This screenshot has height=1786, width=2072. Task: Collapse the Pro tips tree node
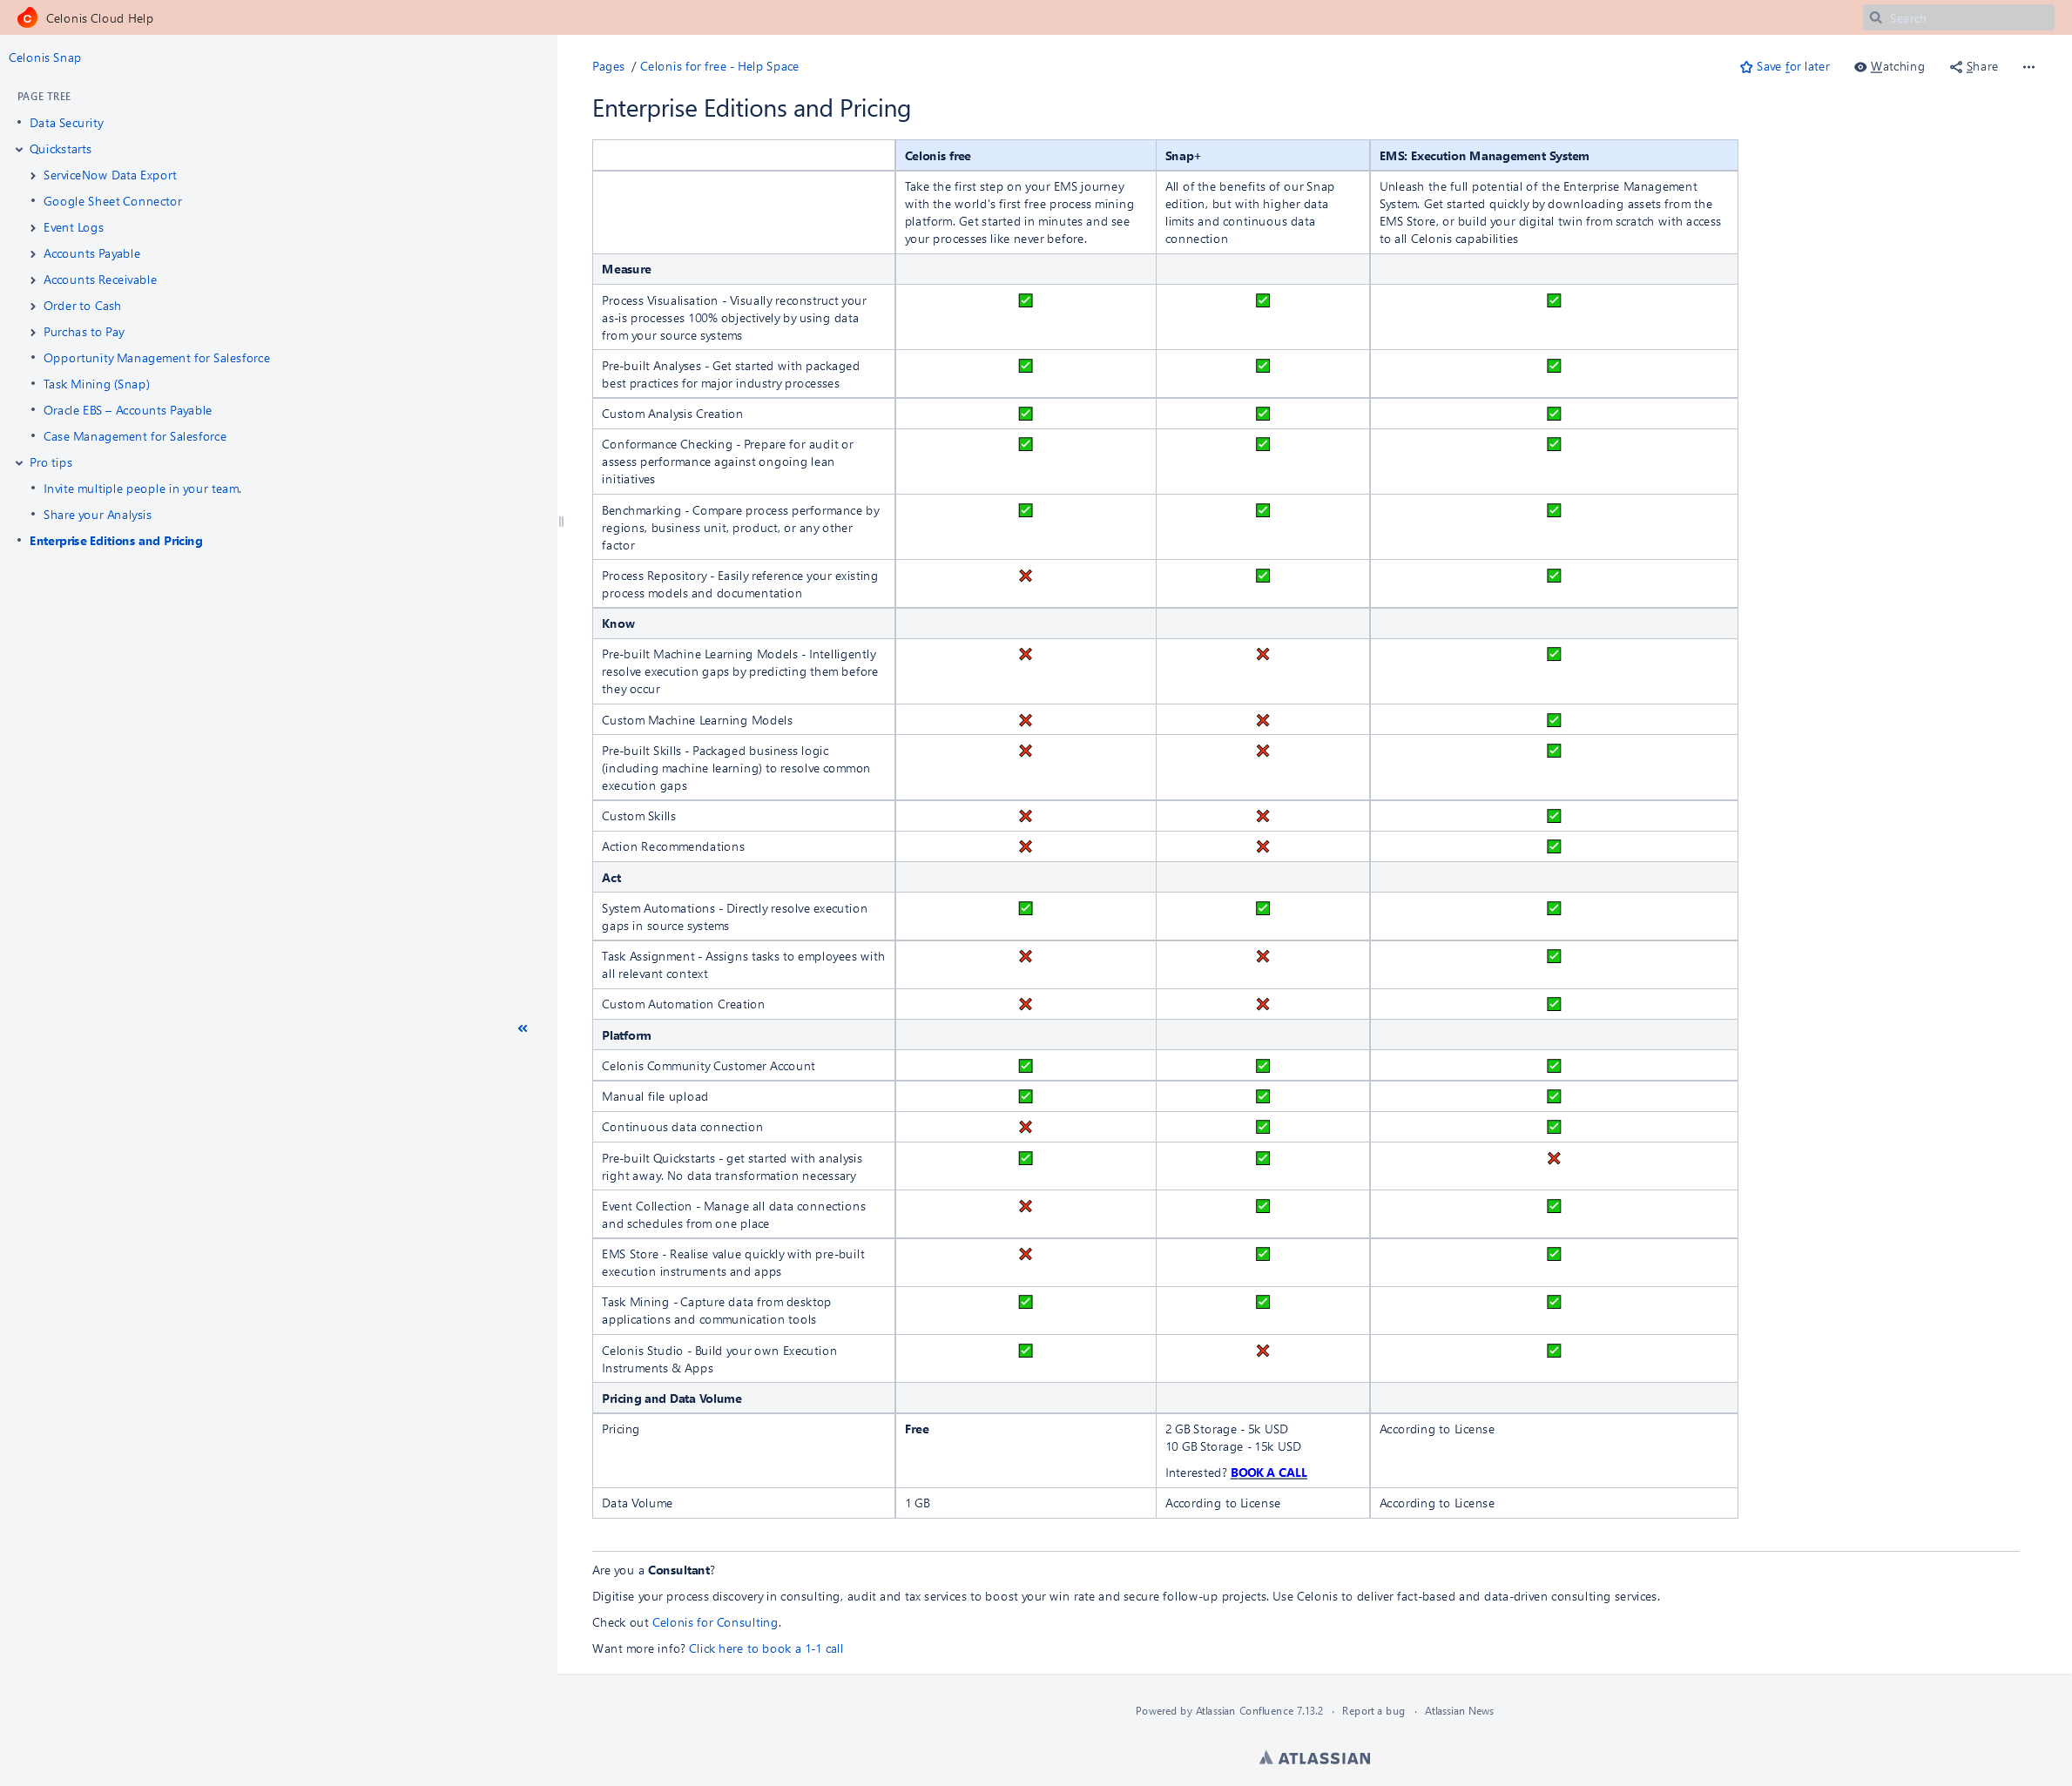[x=19, y=463]
